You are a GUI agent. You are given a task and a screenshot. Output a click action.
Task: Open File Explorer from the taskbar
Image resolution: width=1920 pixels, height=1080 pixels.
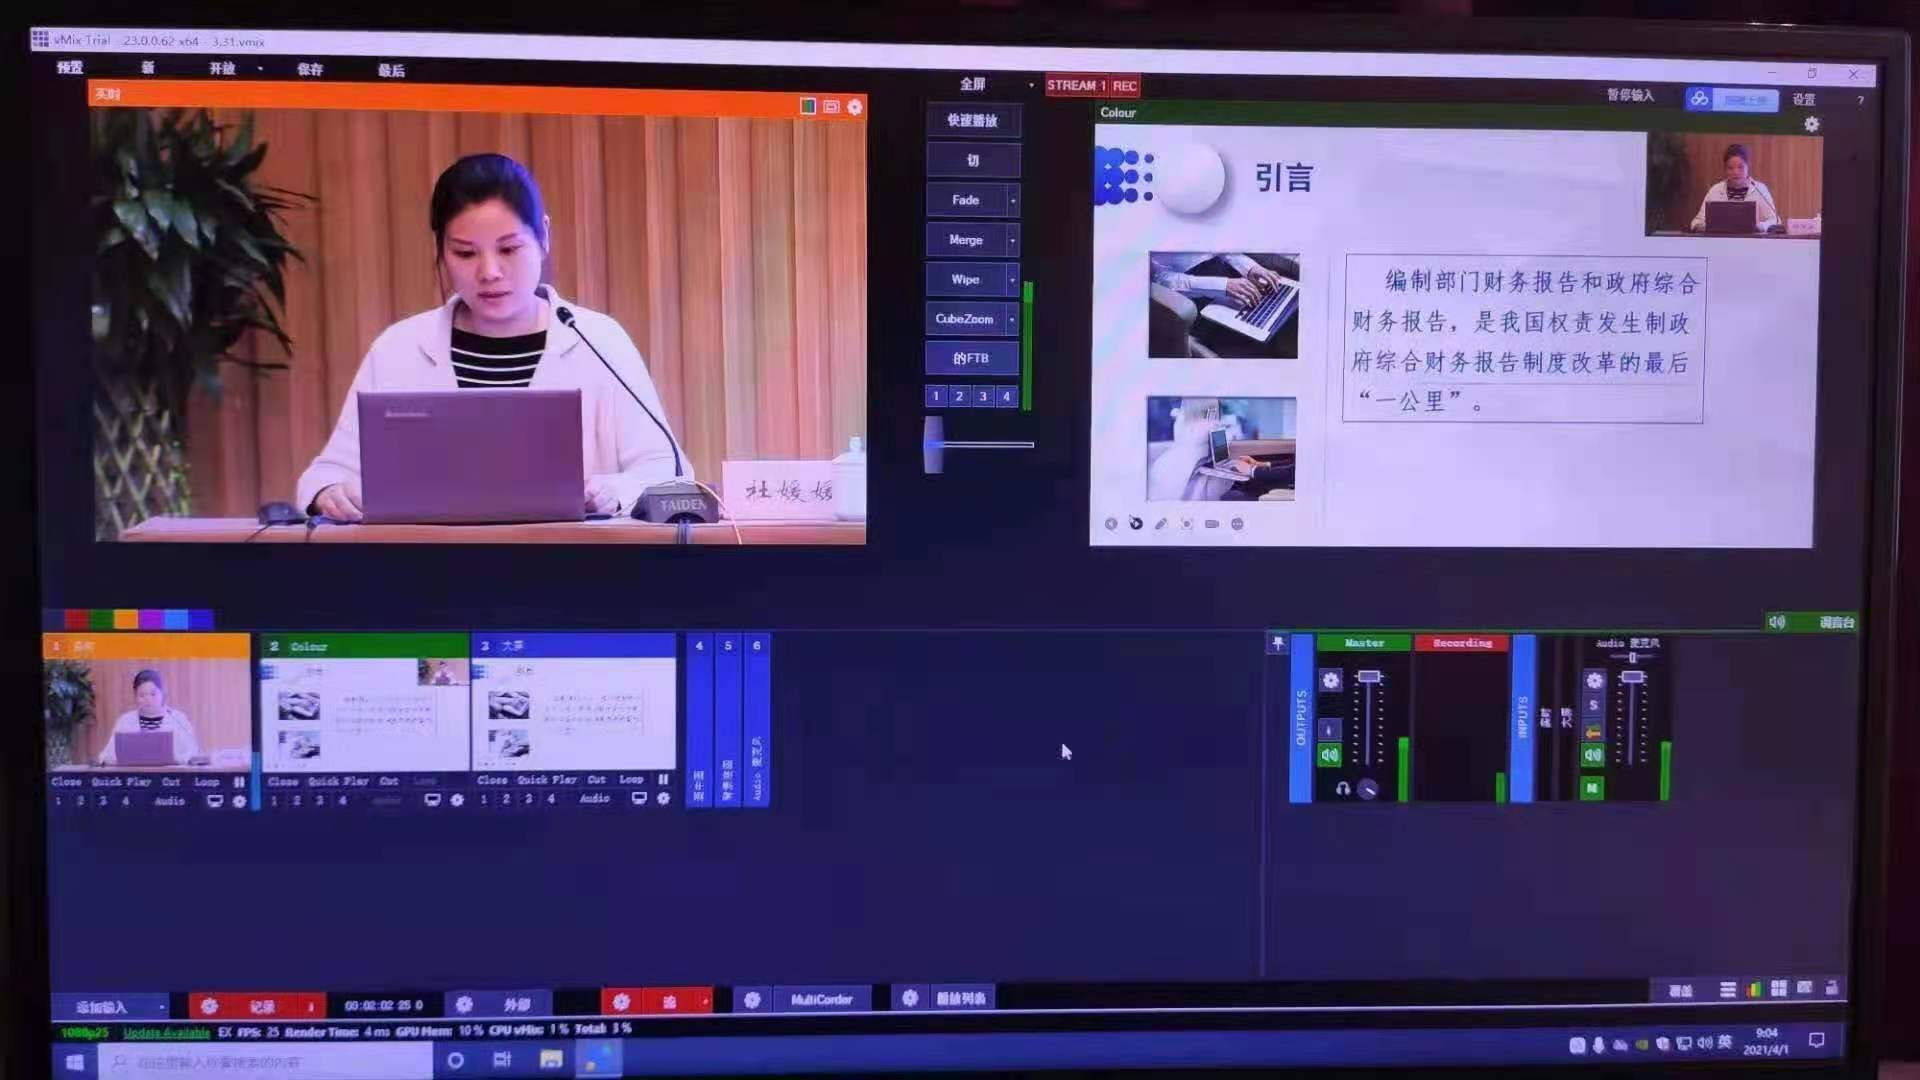coord(551,1059)
